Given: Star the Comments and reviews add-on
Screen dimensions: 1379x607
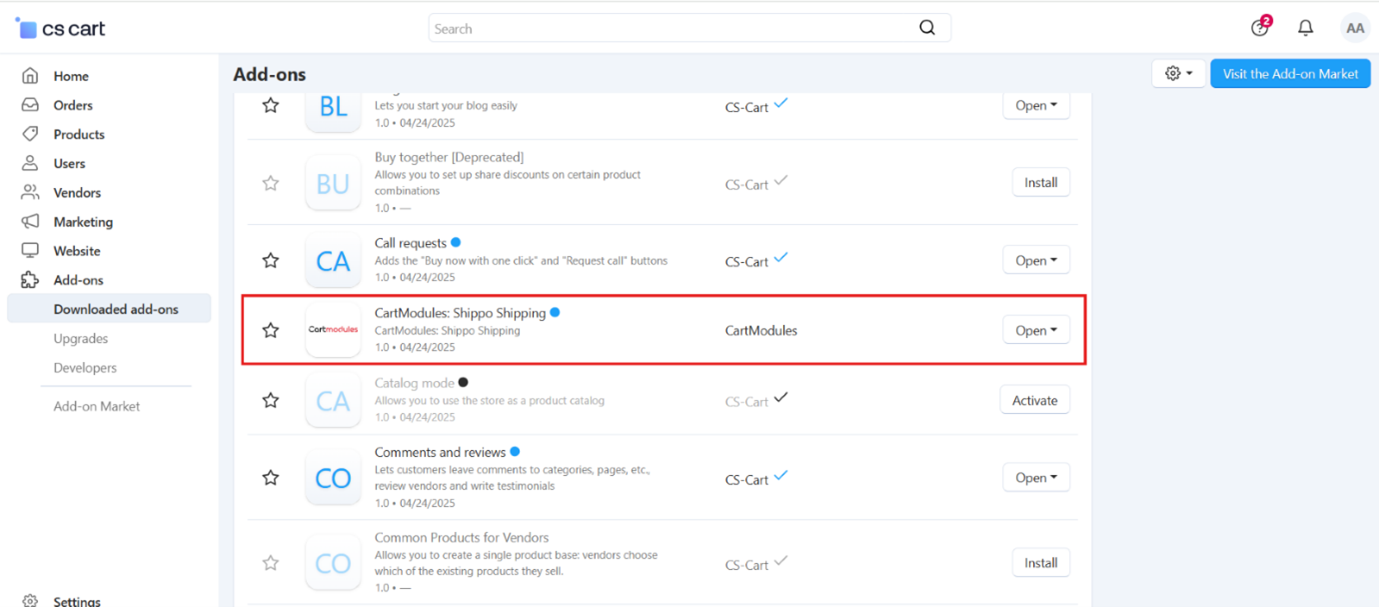Looking at the screenshot, I should click(271, 478).
